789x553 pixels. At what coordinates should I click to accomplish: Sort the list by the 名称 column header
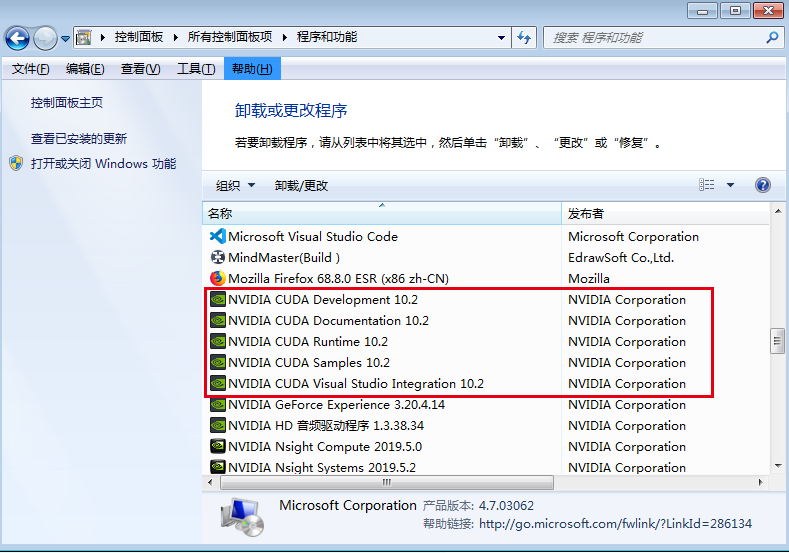click(x=382, y=213)
